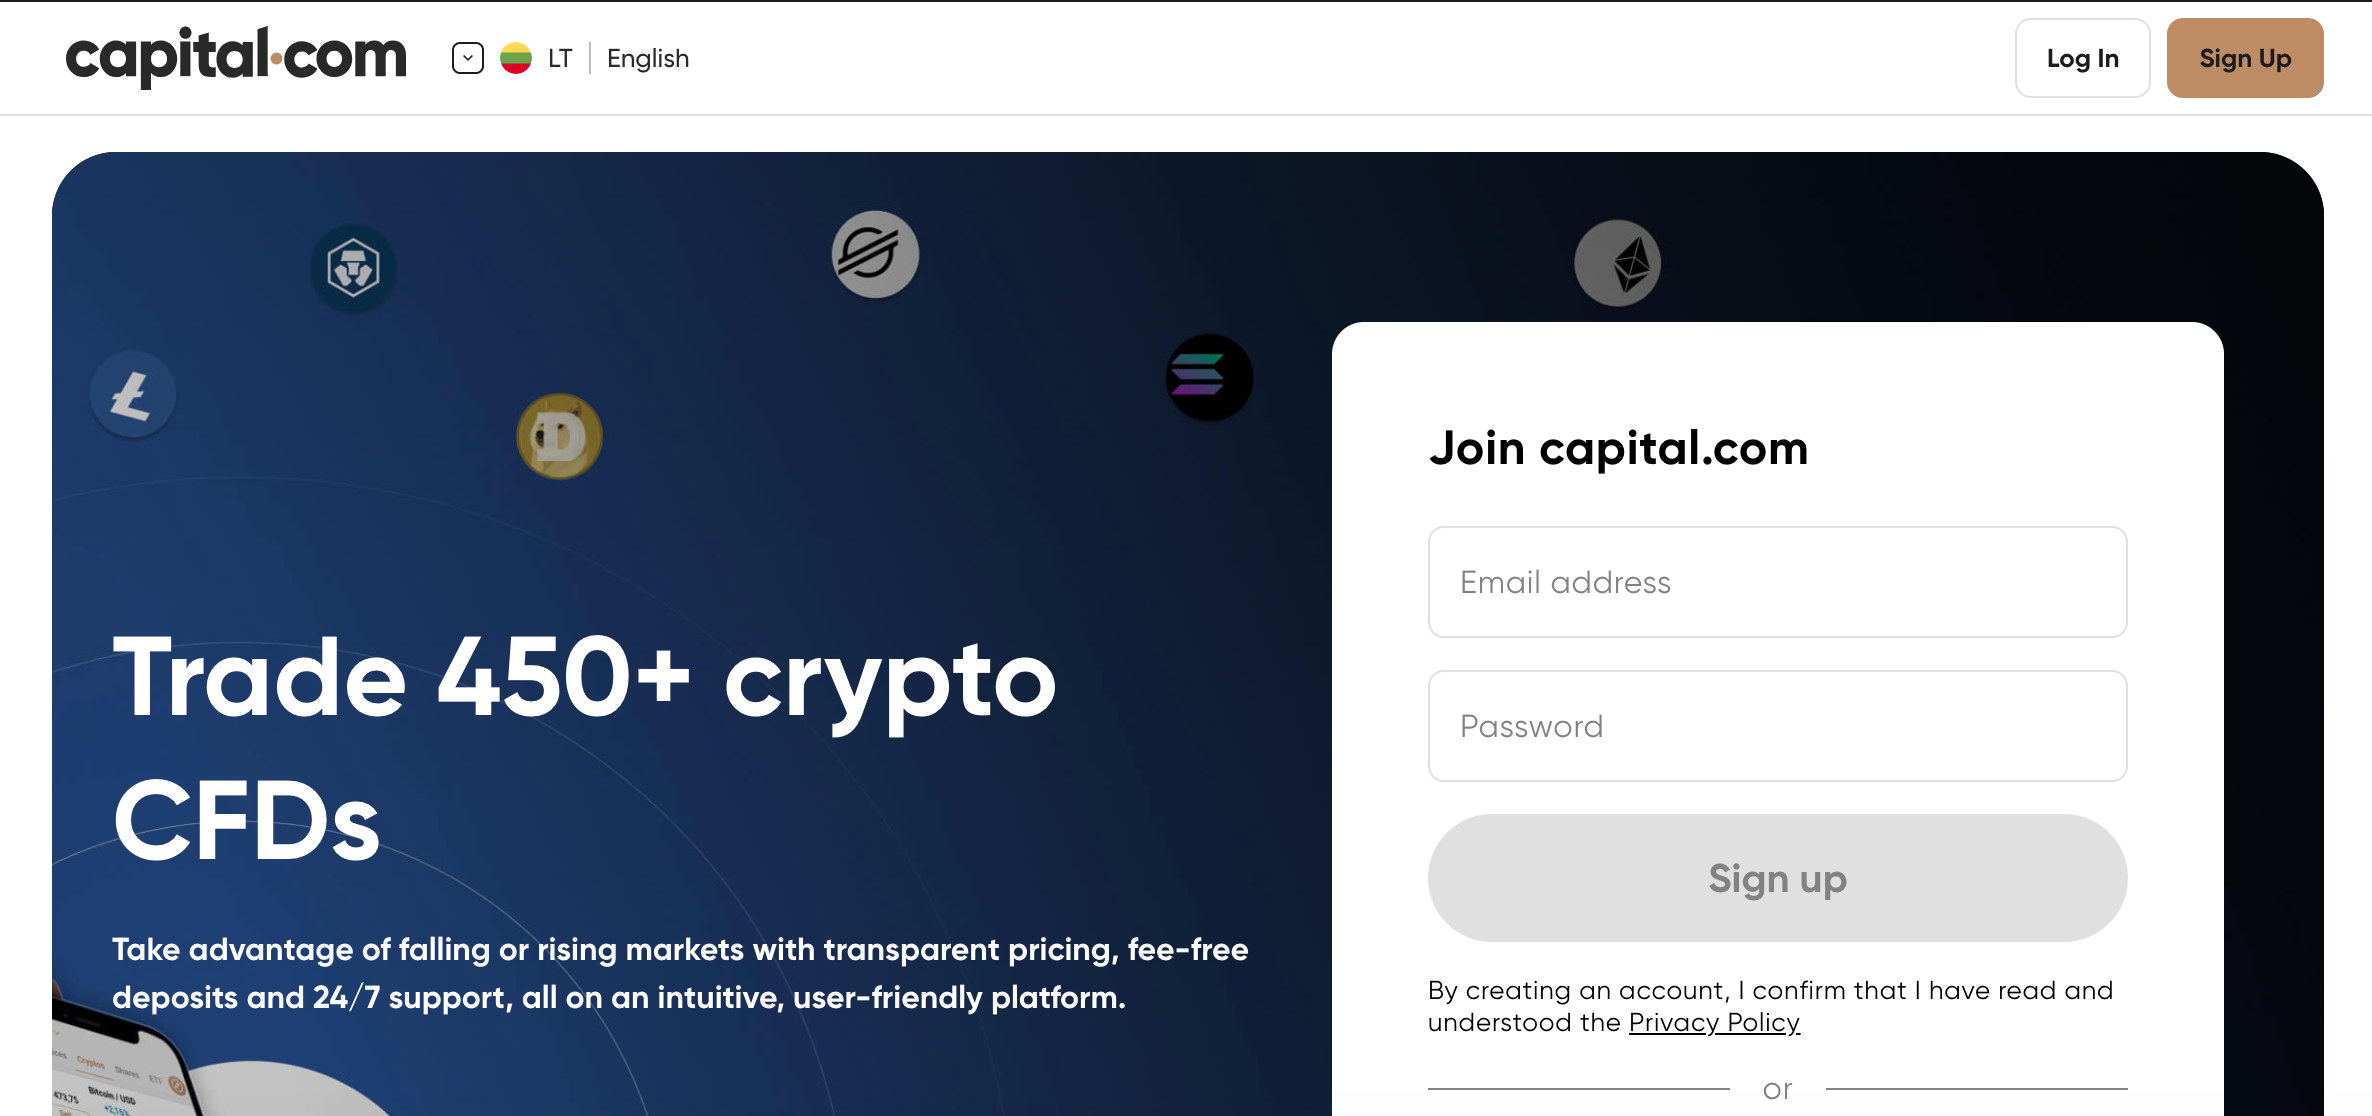Focus the Password field
Image resolution: width=2372 pixels, height=1116 pixels.
point(1777,726)
